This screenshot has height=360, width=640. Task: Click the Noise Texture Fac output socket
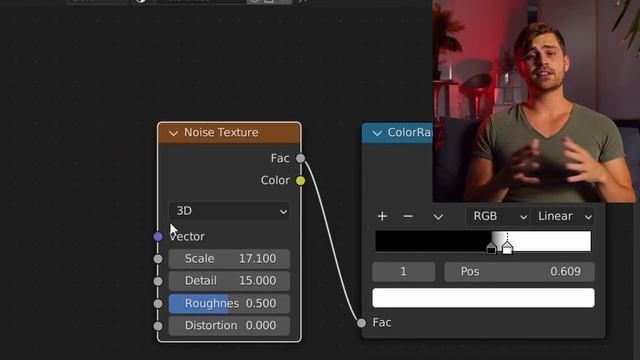300,158
